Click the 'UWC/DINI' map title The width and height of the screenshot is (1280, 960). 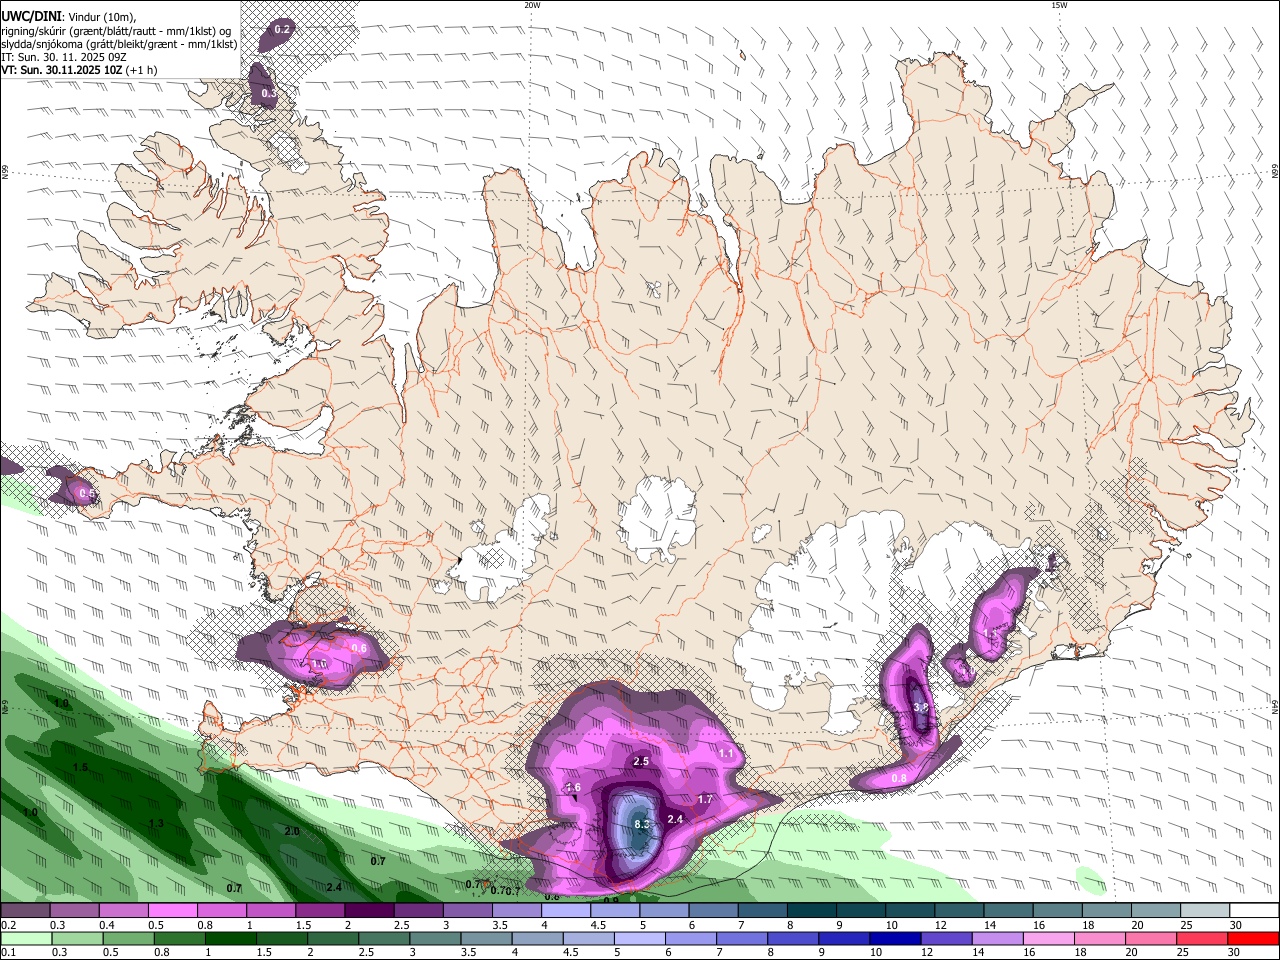(31, 16)
